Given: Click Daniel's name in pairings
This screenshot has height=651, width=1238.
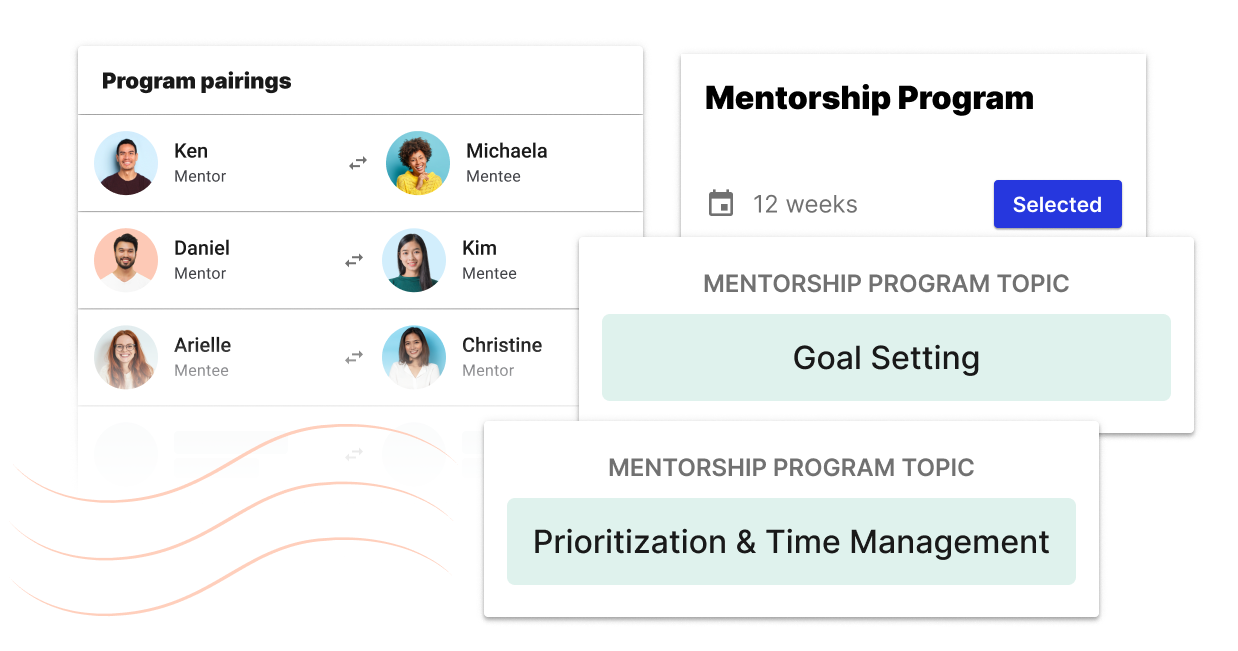Looking at the screenshot, I should pos(202,248).
